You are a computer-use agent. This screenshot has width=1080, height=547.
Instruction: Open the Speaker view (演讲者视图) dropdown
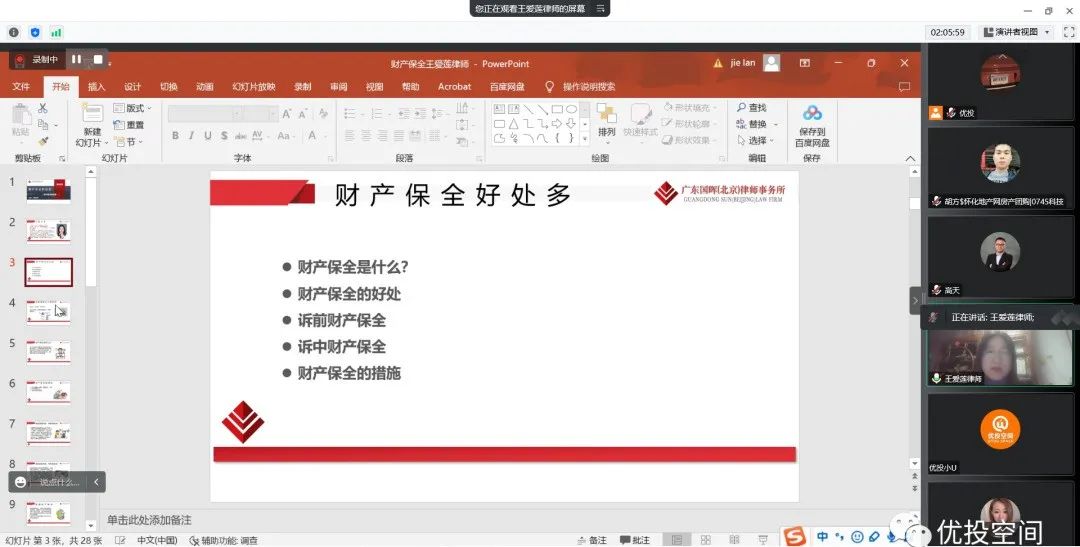[1016, 32]
